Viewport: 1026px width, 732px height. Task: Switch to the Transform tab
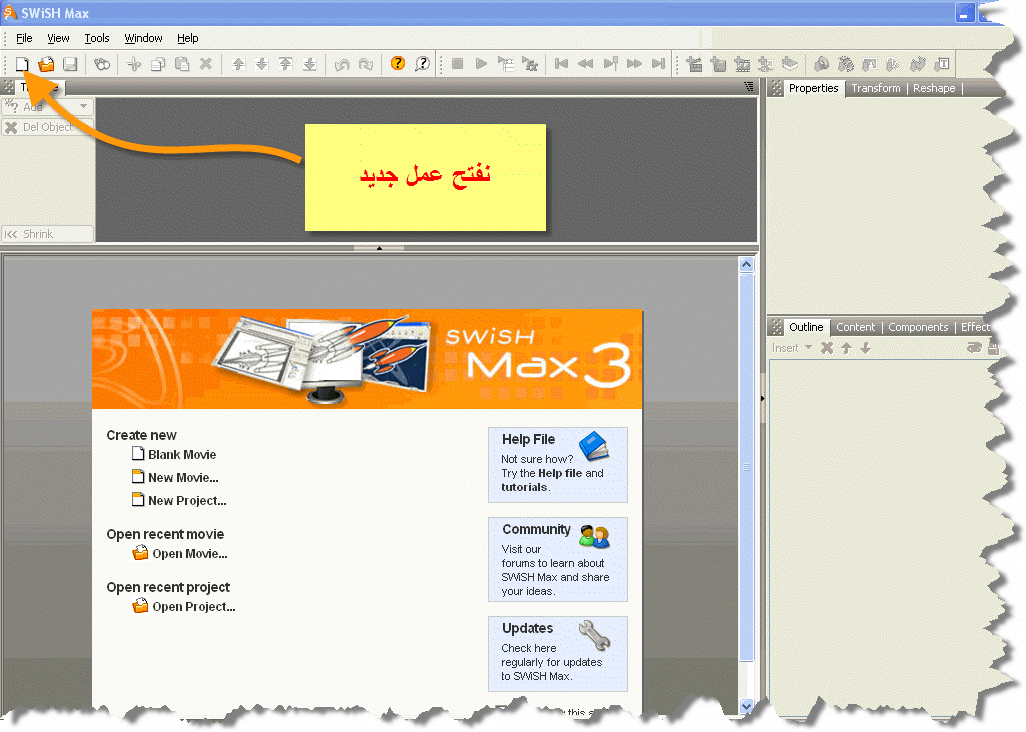pyautogui.click(x=875, y=88)
